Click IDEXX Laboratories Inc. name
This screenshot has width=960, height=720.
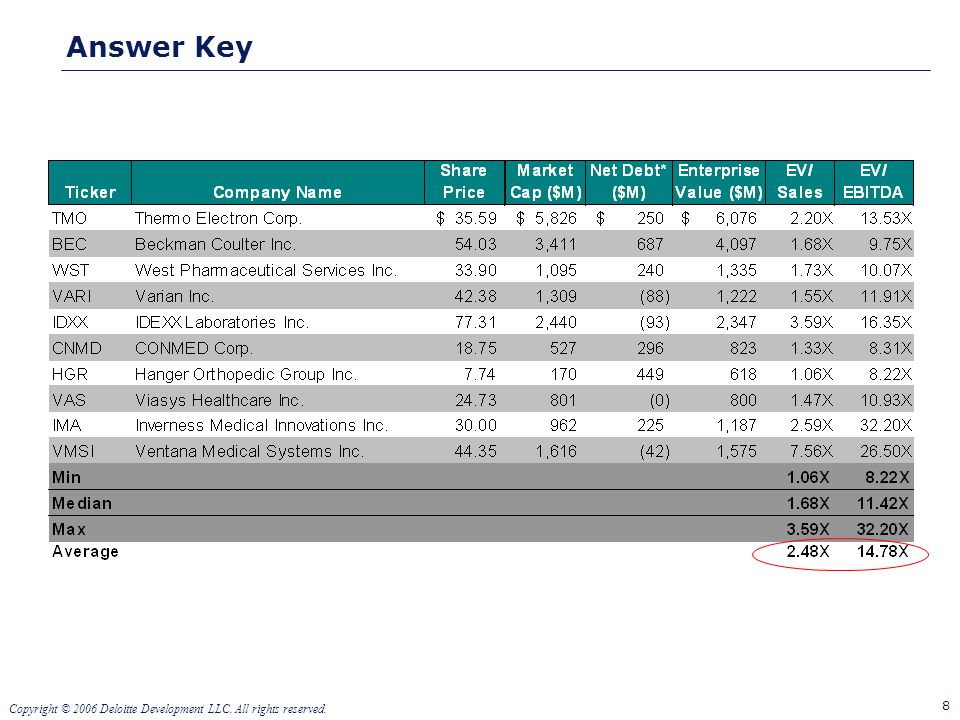coord(222,322)
